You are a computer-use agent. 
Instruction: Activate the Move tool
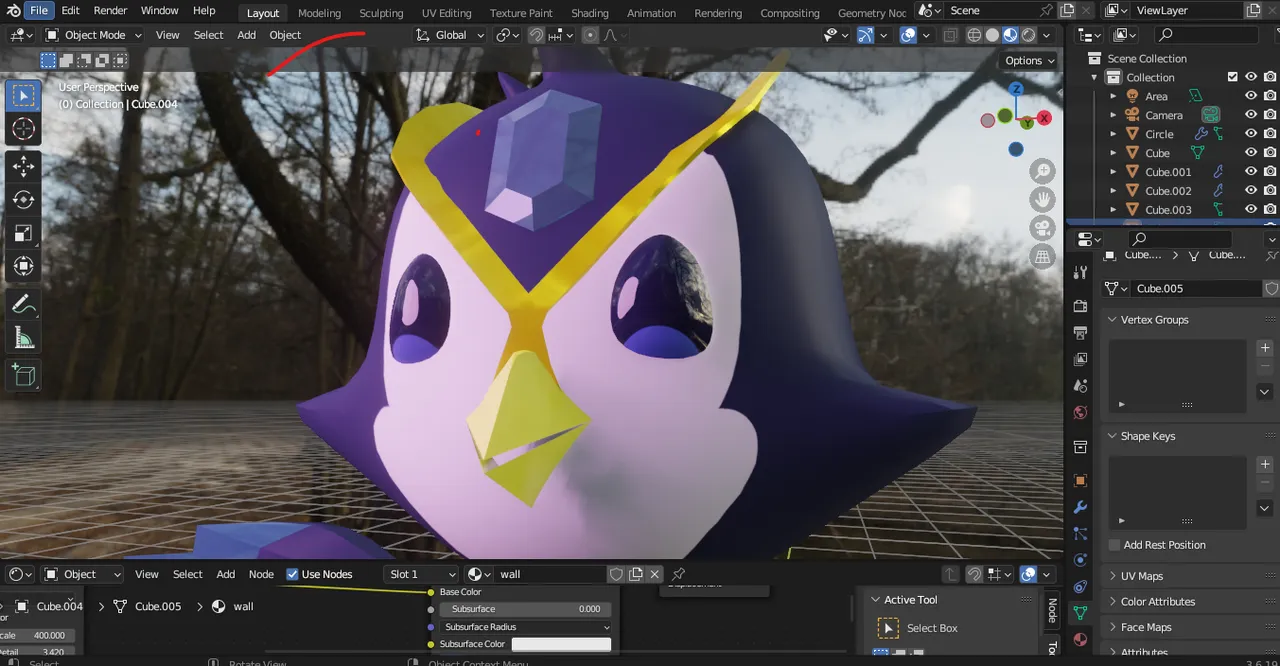(x=23, y=167)
